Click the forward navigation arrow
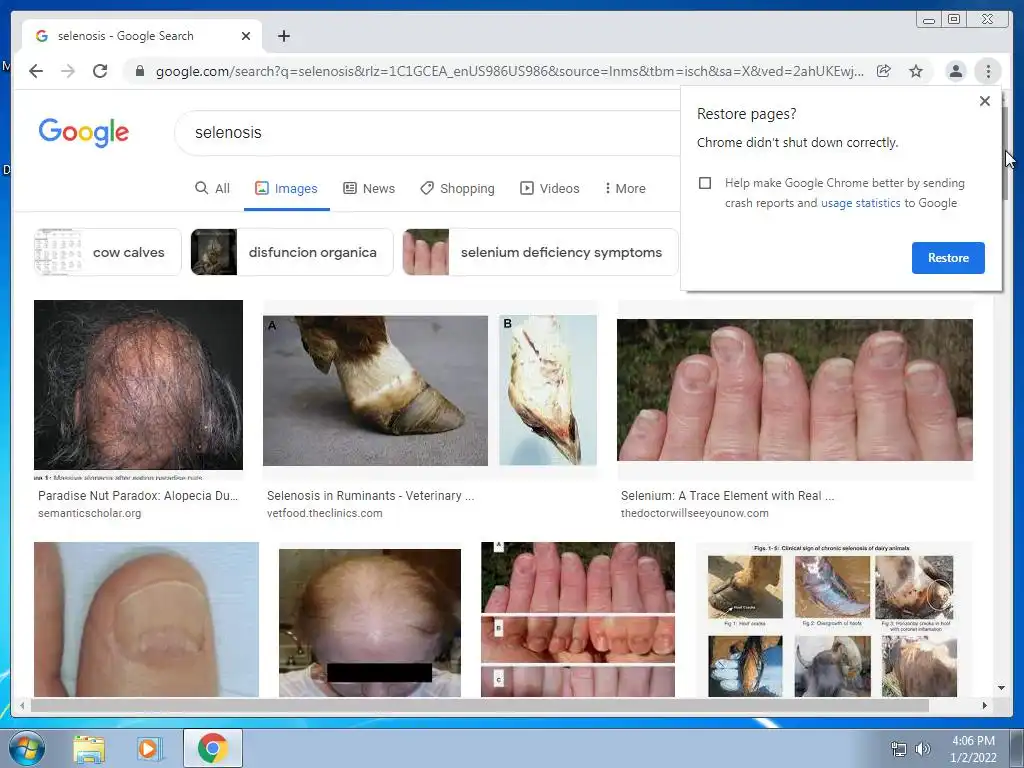Screen dimensions: 1024x768 [68, 71]
